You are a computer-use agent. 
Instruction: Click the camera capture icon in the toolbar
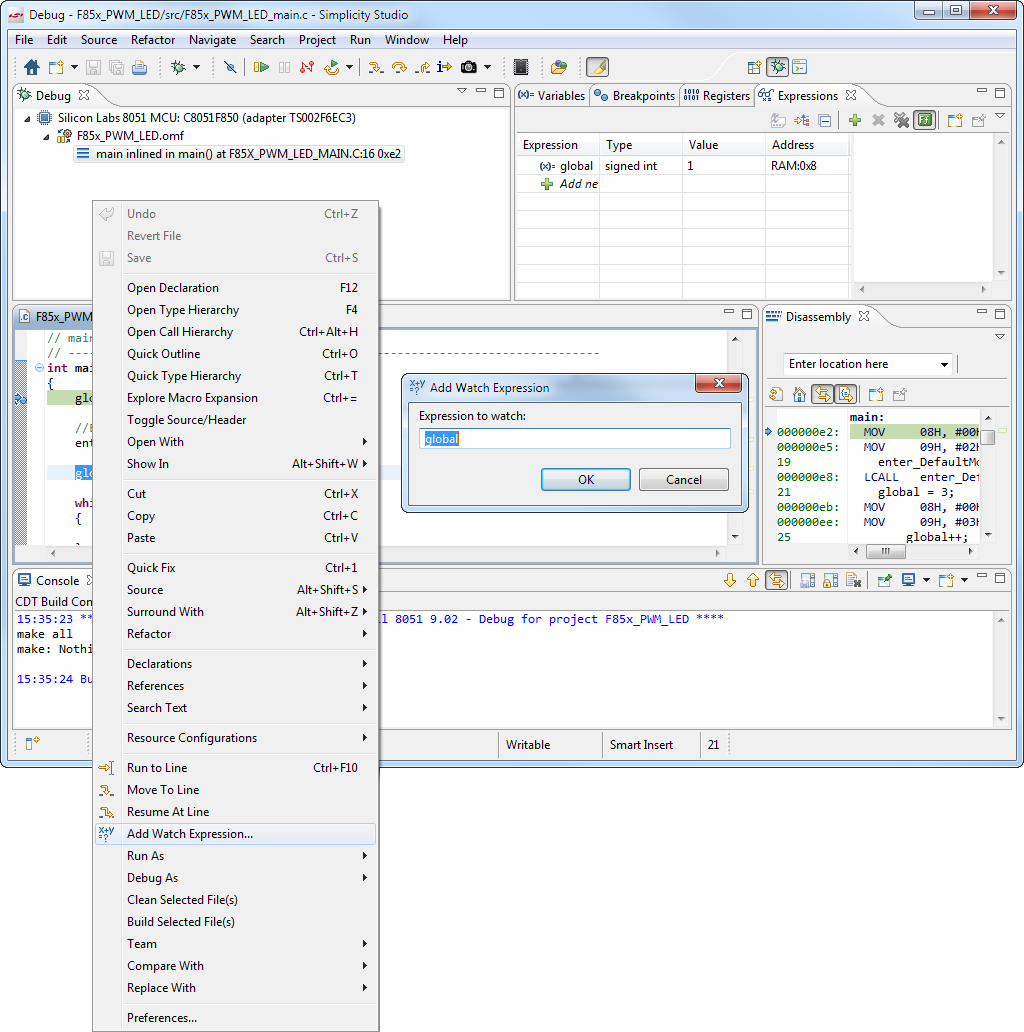pos(467,67)
